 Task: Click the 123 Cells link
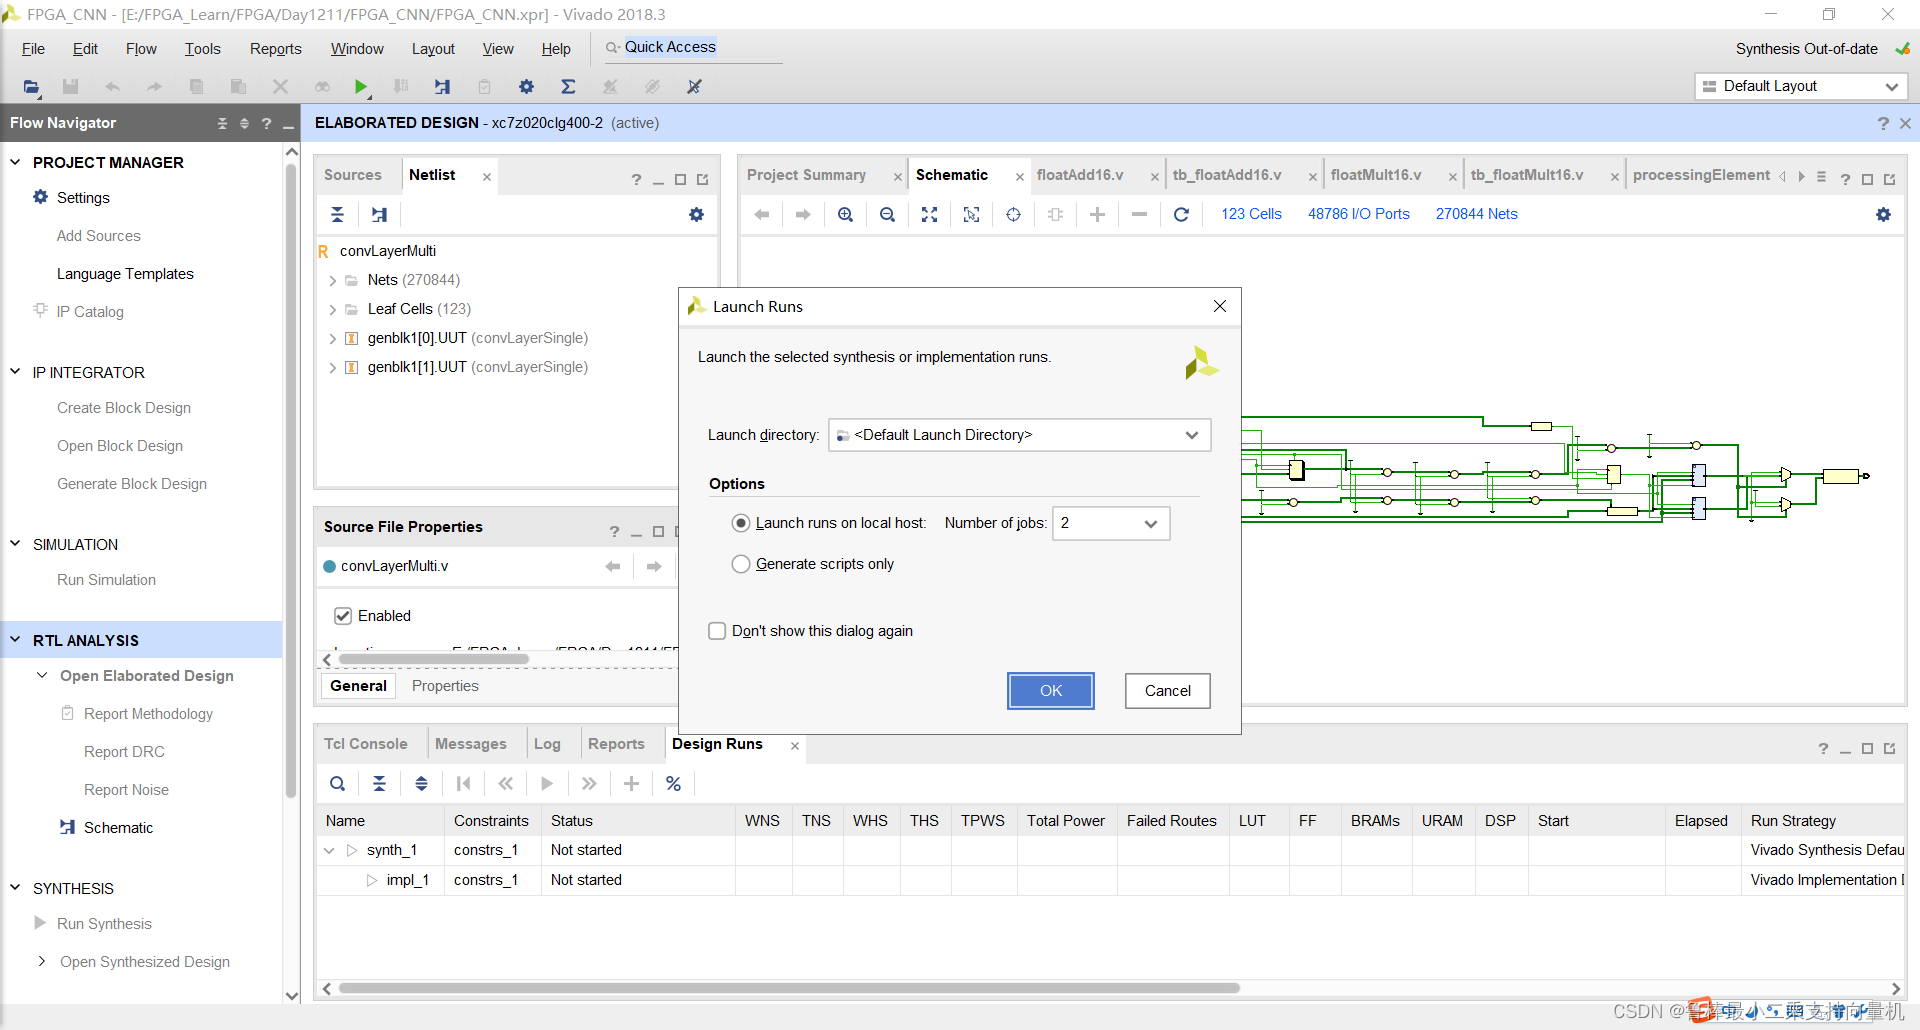coord(1251,214)
